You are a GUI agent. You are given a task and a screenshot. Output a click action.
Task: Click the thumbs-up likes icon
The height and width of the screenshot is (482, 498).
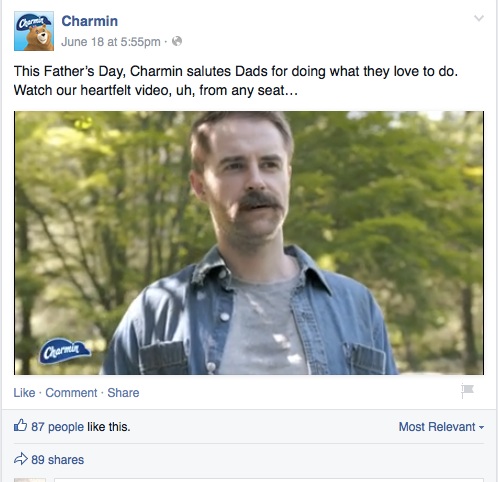20,425
